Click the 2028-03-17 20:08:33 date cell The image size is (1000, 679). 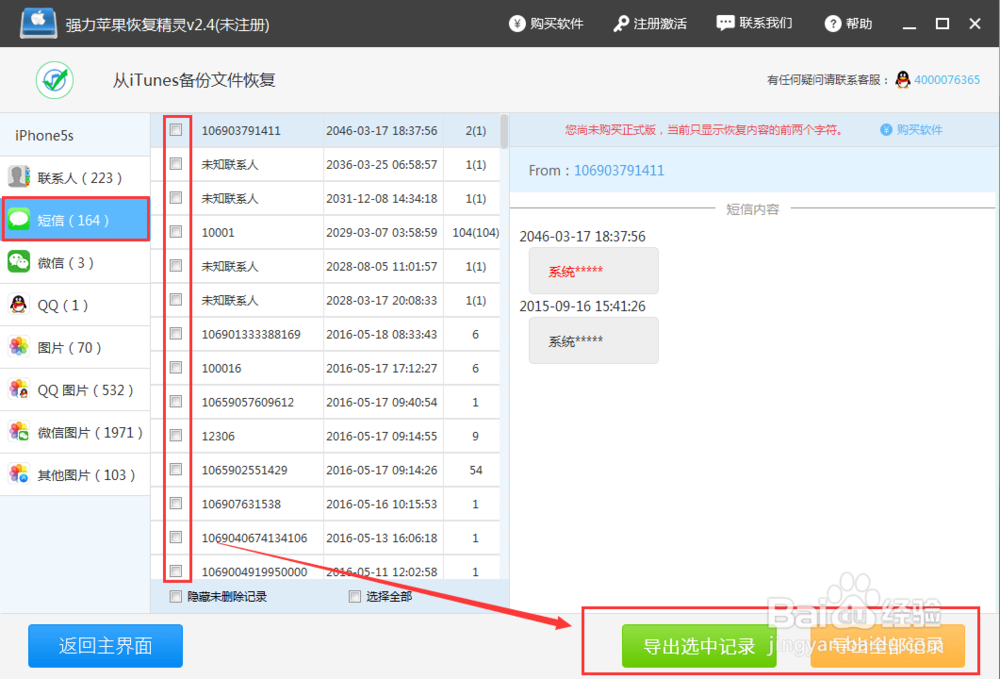382,300
